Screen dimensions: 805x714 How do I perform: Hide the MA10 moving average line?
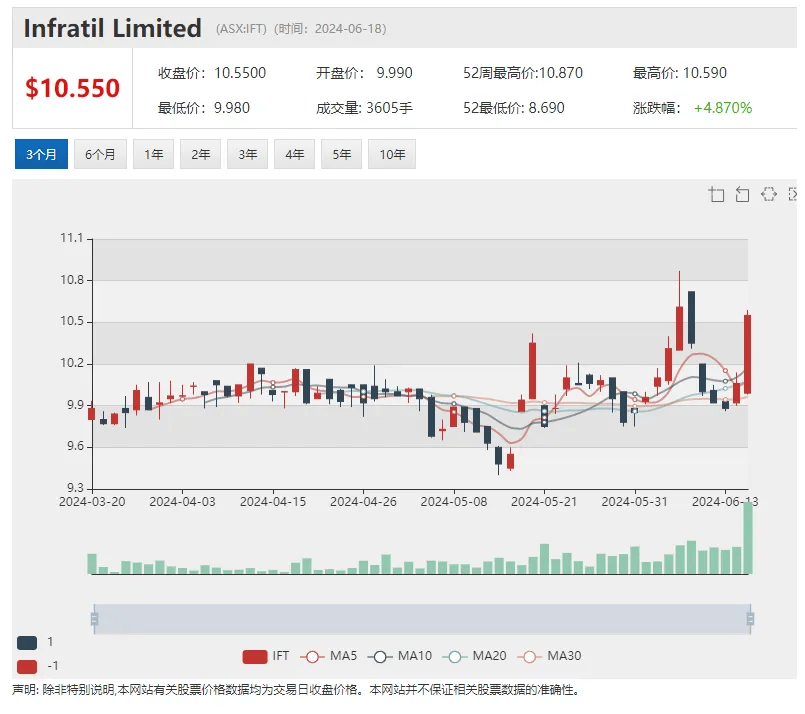tap(400, 656)
